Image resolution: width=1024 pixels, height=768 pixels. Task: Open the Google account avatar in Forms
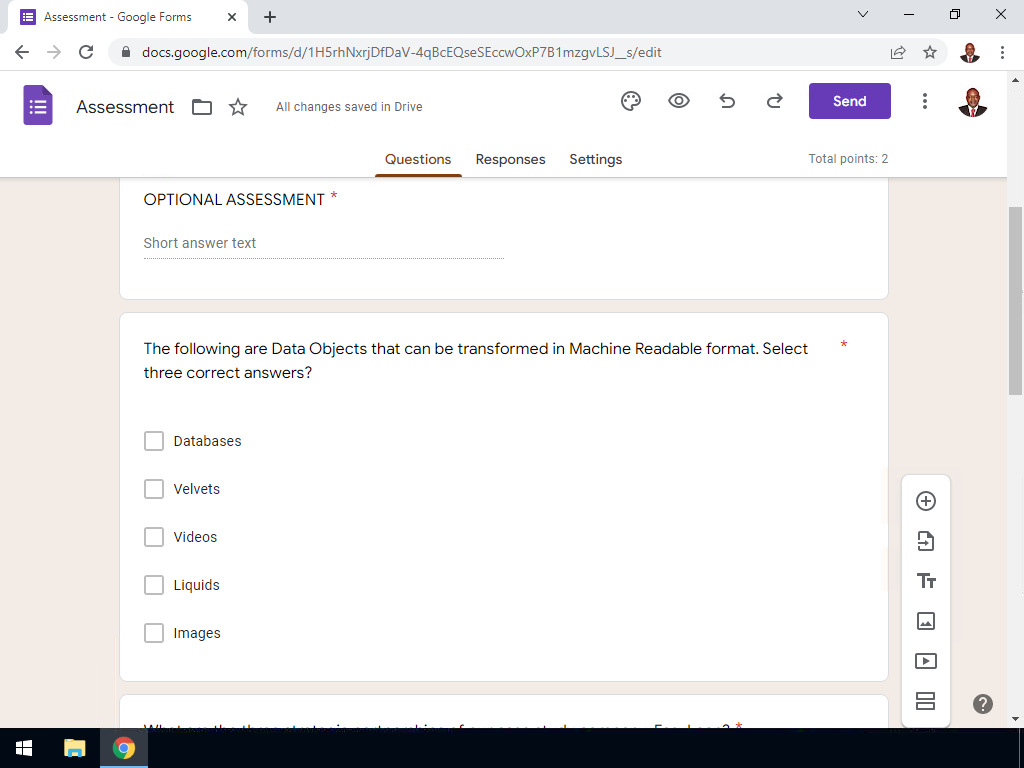972,102
